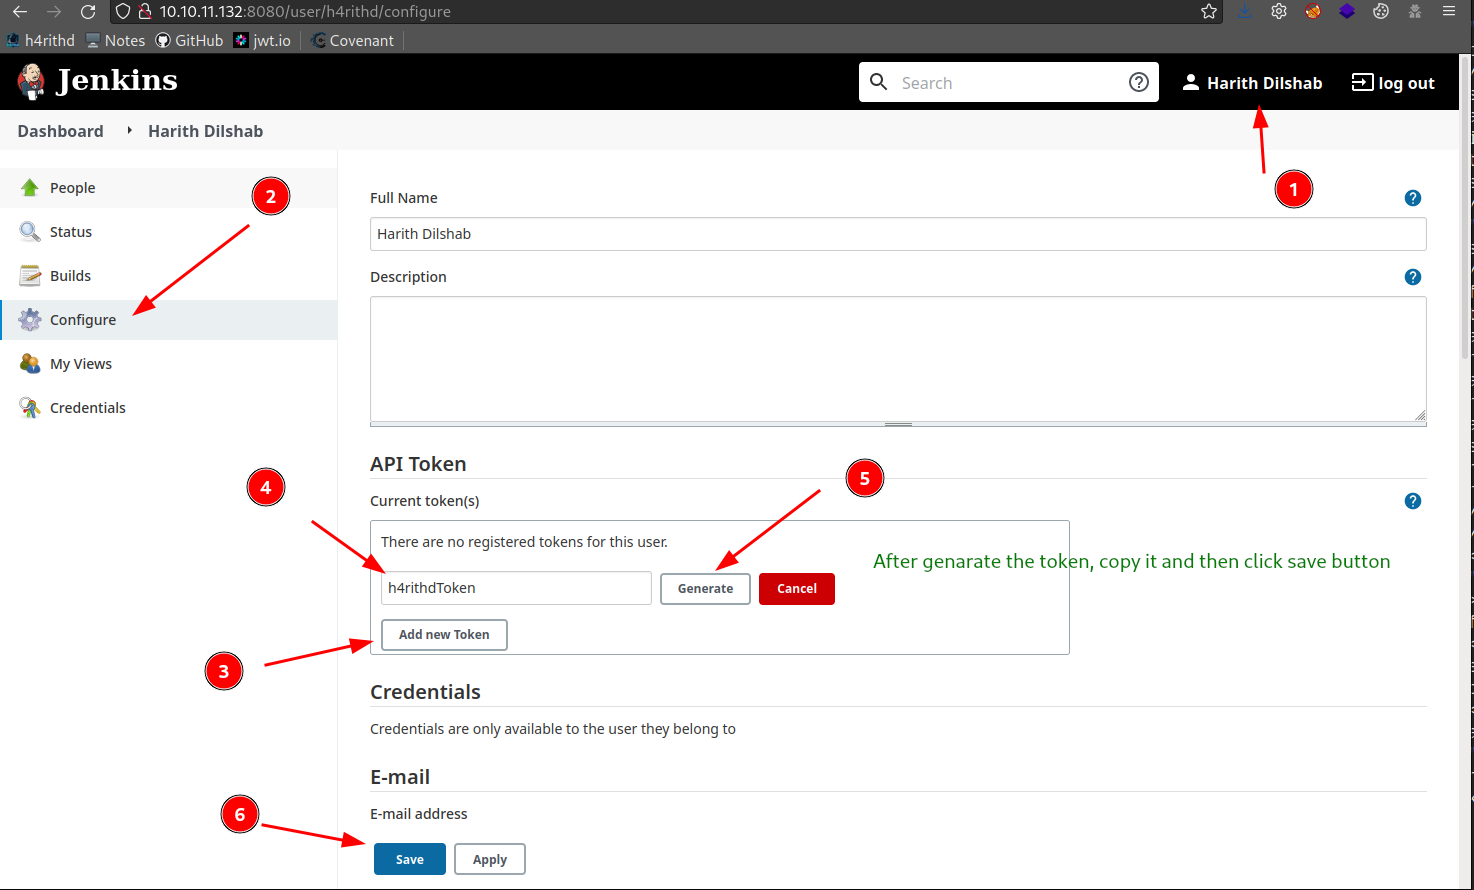Click 'There are no registered tokens' text
The width and height of the screenshot is (1474, 890).
coord(524,542)
